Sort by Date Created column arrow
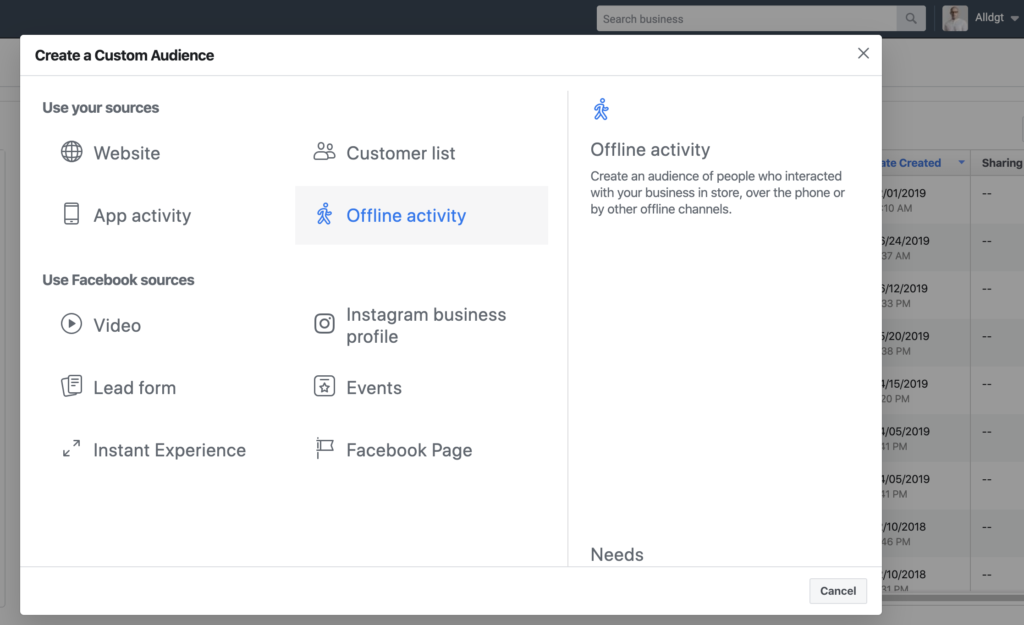 click(x=961, y=162)
